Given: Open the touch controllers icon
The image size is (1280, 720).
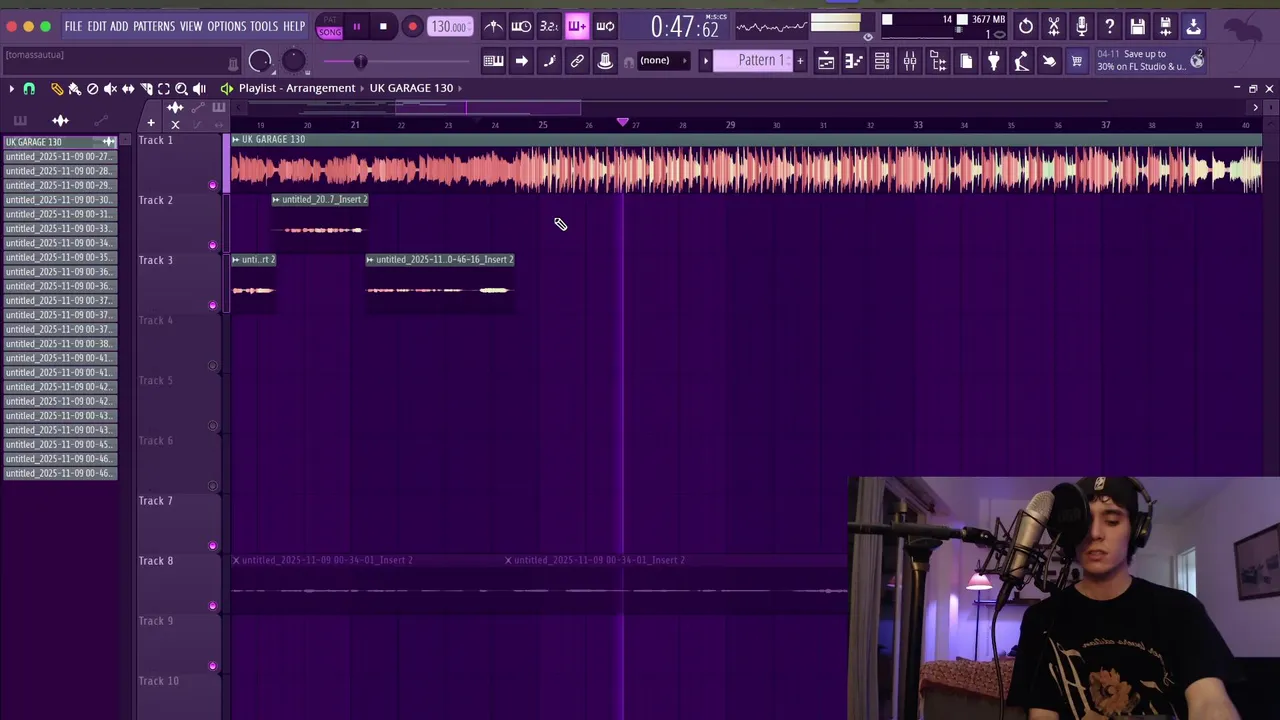Looking at the screenshot, I should [x=1049, y=62].
